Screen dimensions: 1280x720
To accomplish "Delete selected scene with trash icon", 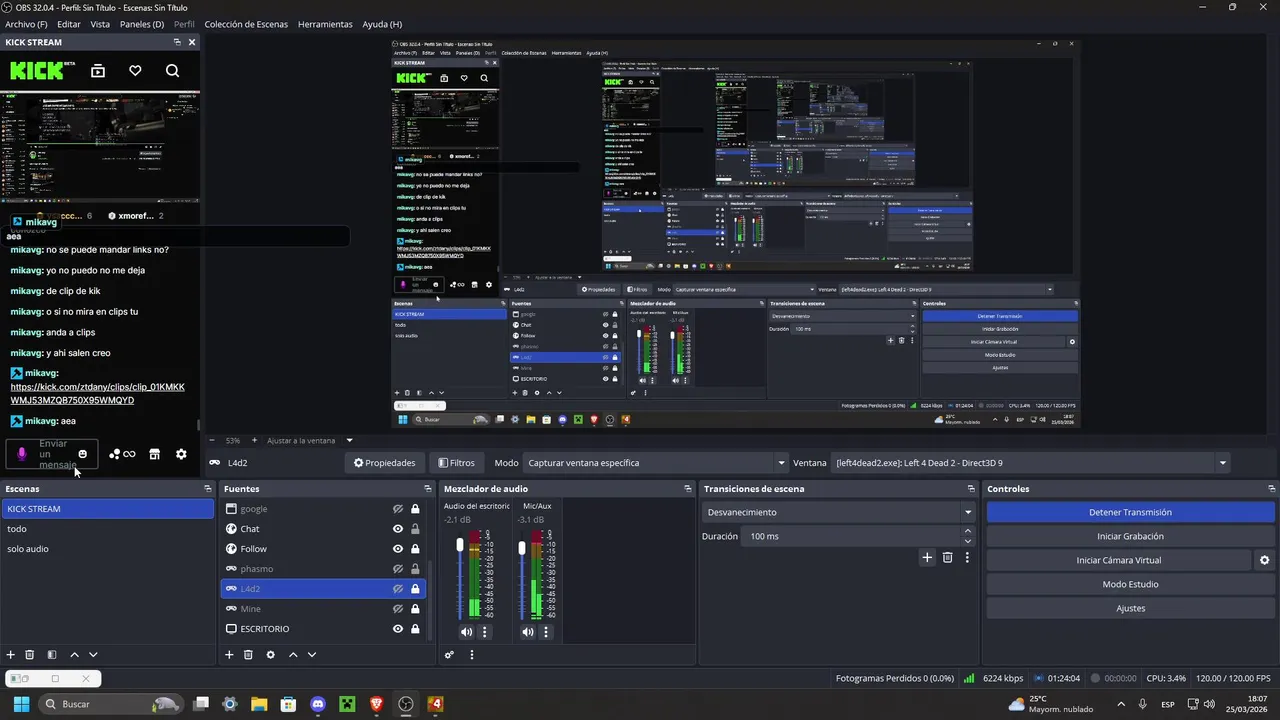I will point(29,655).
